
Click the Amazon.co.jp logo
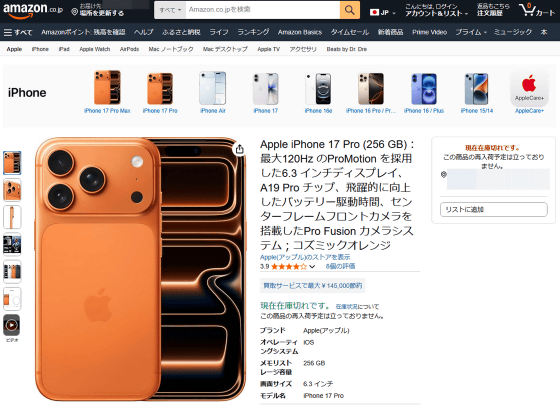pos(33,10)
